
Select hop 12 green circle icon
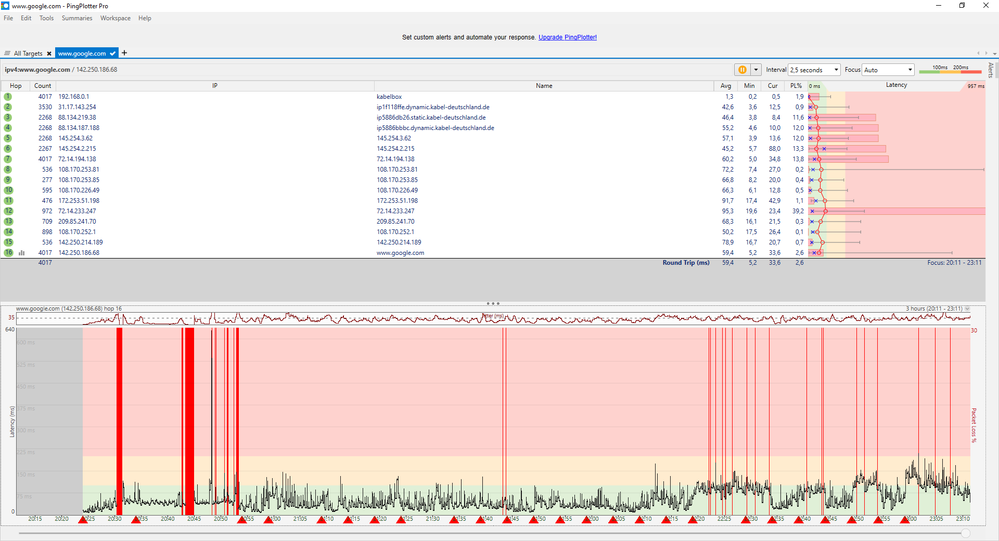[8, 211]
